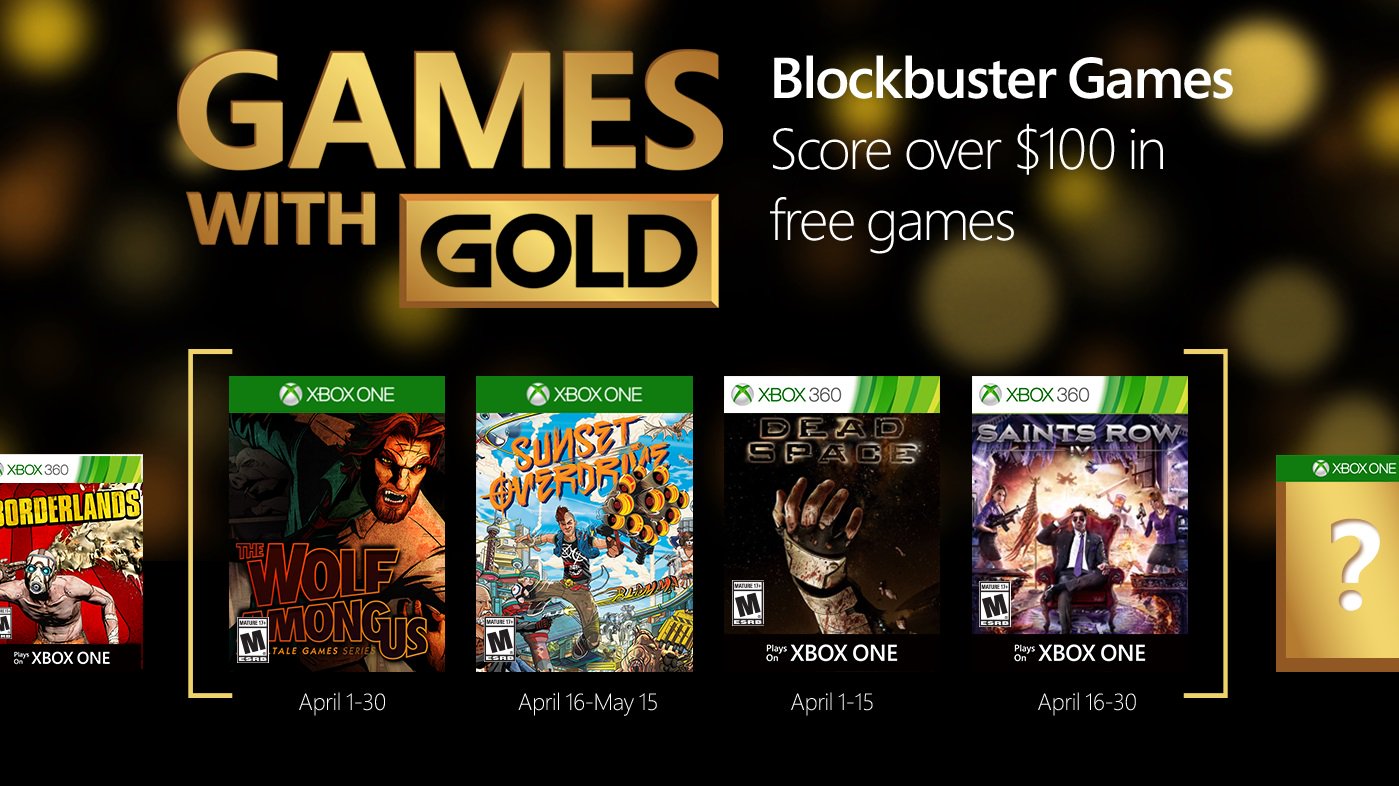The width and height of the screenshot is (1399, 786).
Task: Select the Sunset Overdrive game cover
Action: [584, 530]
